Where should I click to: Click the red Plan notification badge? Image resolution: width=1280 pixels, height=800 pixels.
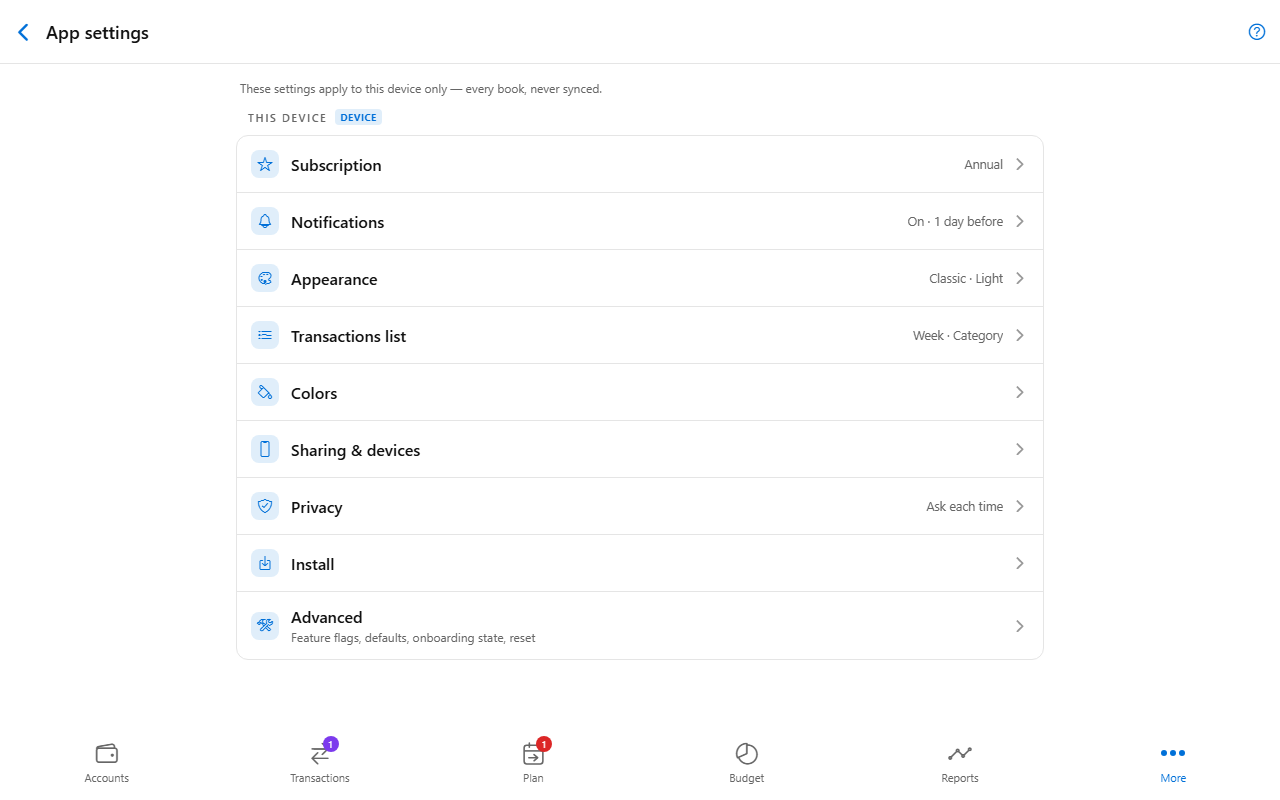(x=544, y=744)
